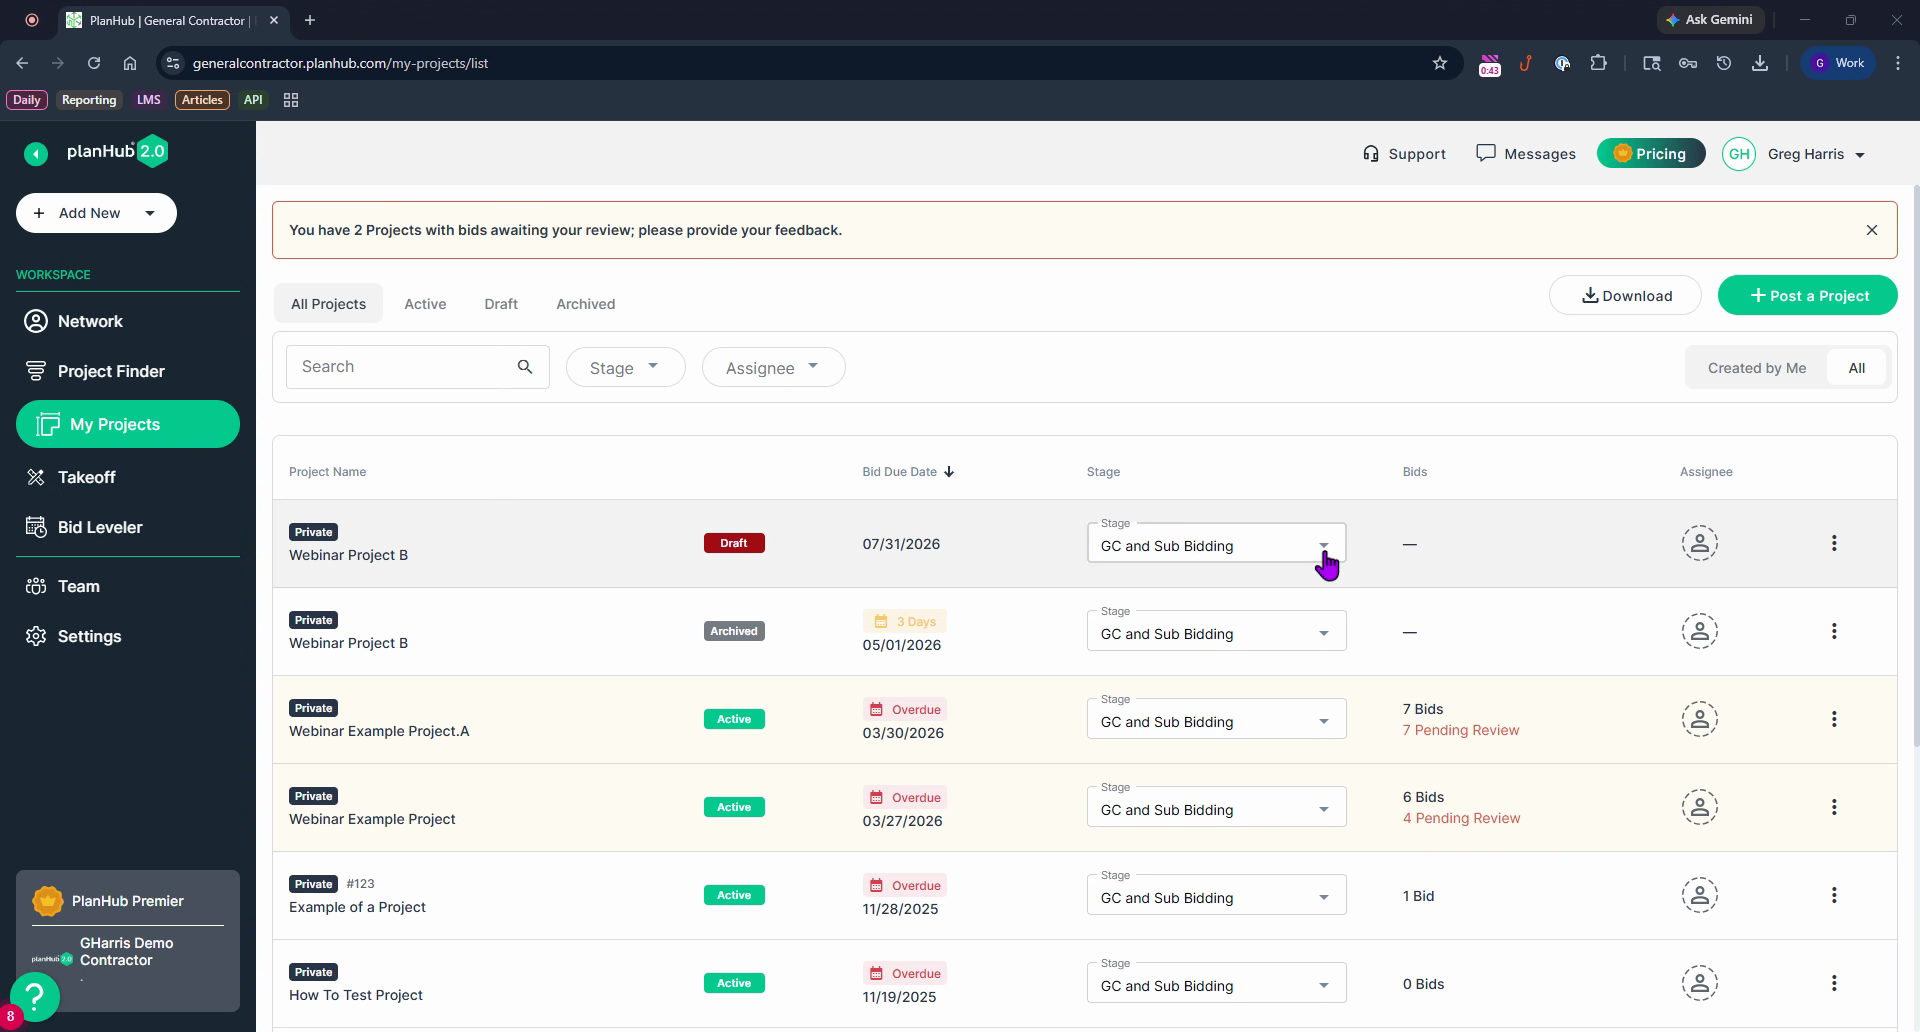Open Support headset link

click(1404, 154)
